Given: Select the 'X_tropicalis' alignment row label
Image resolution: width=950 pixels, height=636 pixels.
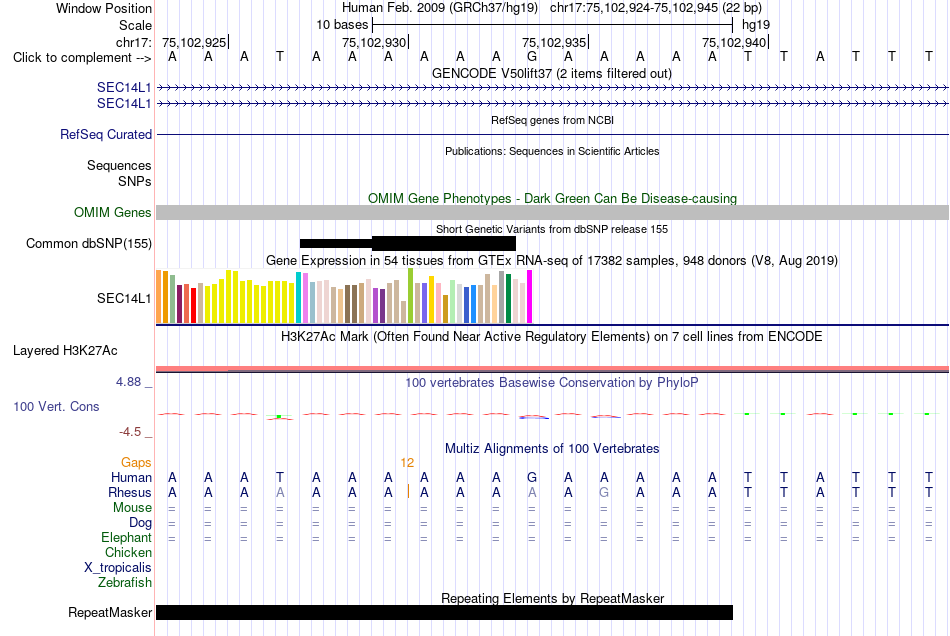Looking at the screenshot, I should coord(118,568).
